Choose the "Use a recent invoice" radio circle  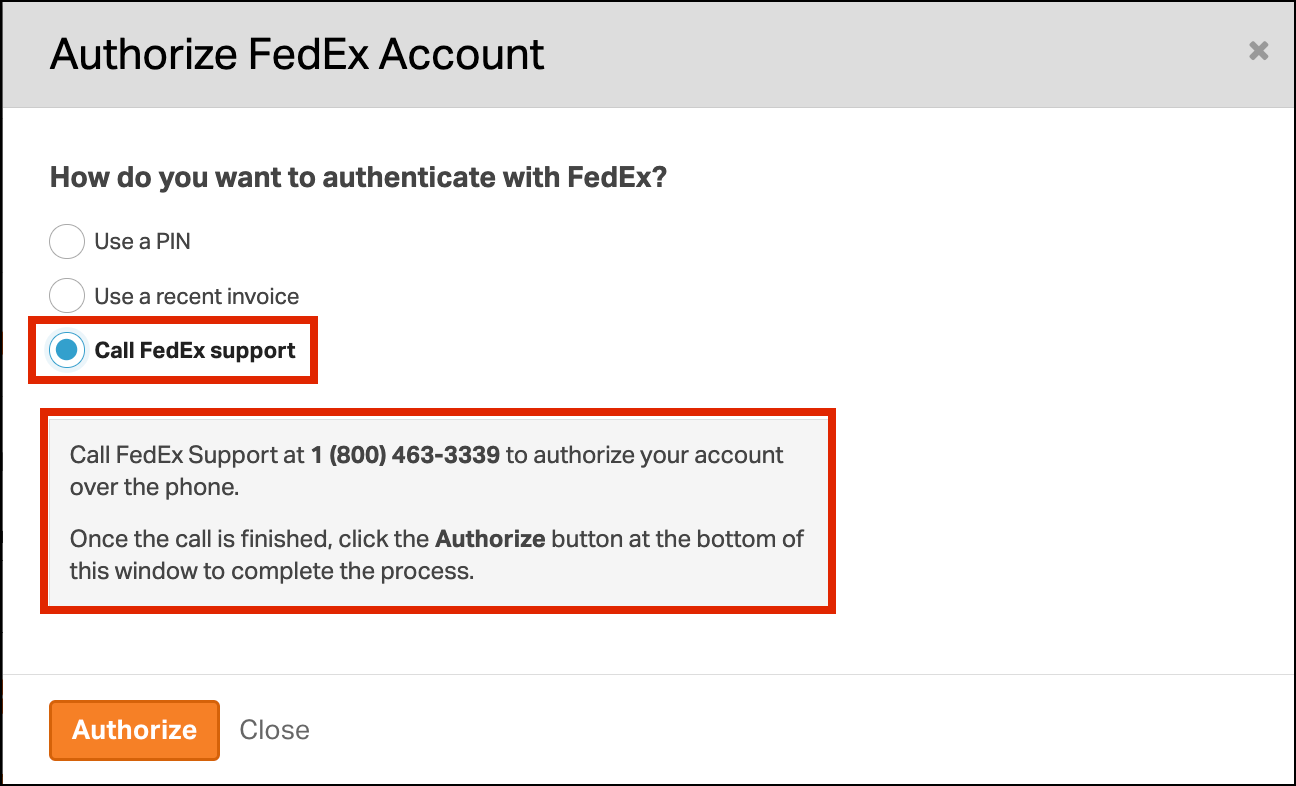(x=66, y=296)
